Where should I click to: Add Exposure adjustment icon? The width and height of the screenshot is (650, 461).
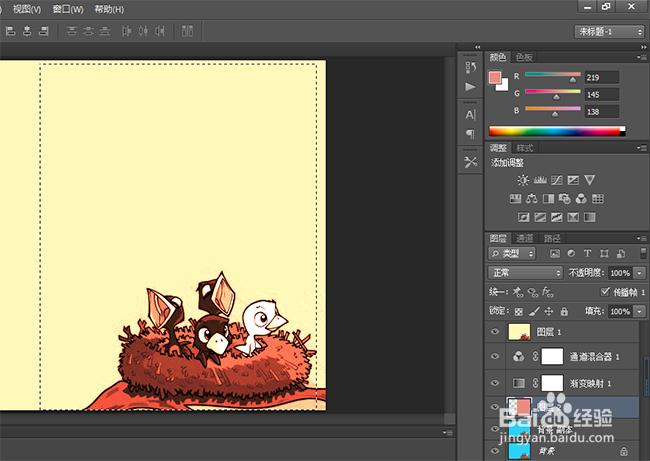[573, 180]
